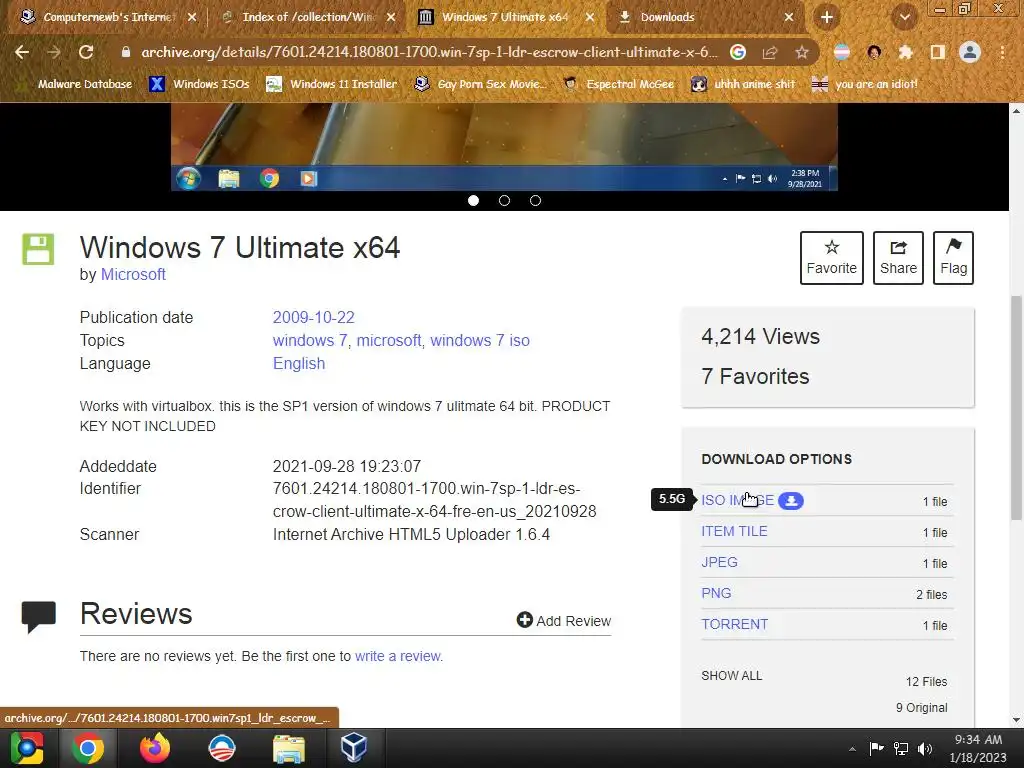1024x768 pixels.
Task: Open Chrome three-dot menu
Action: pos(1002,52)
